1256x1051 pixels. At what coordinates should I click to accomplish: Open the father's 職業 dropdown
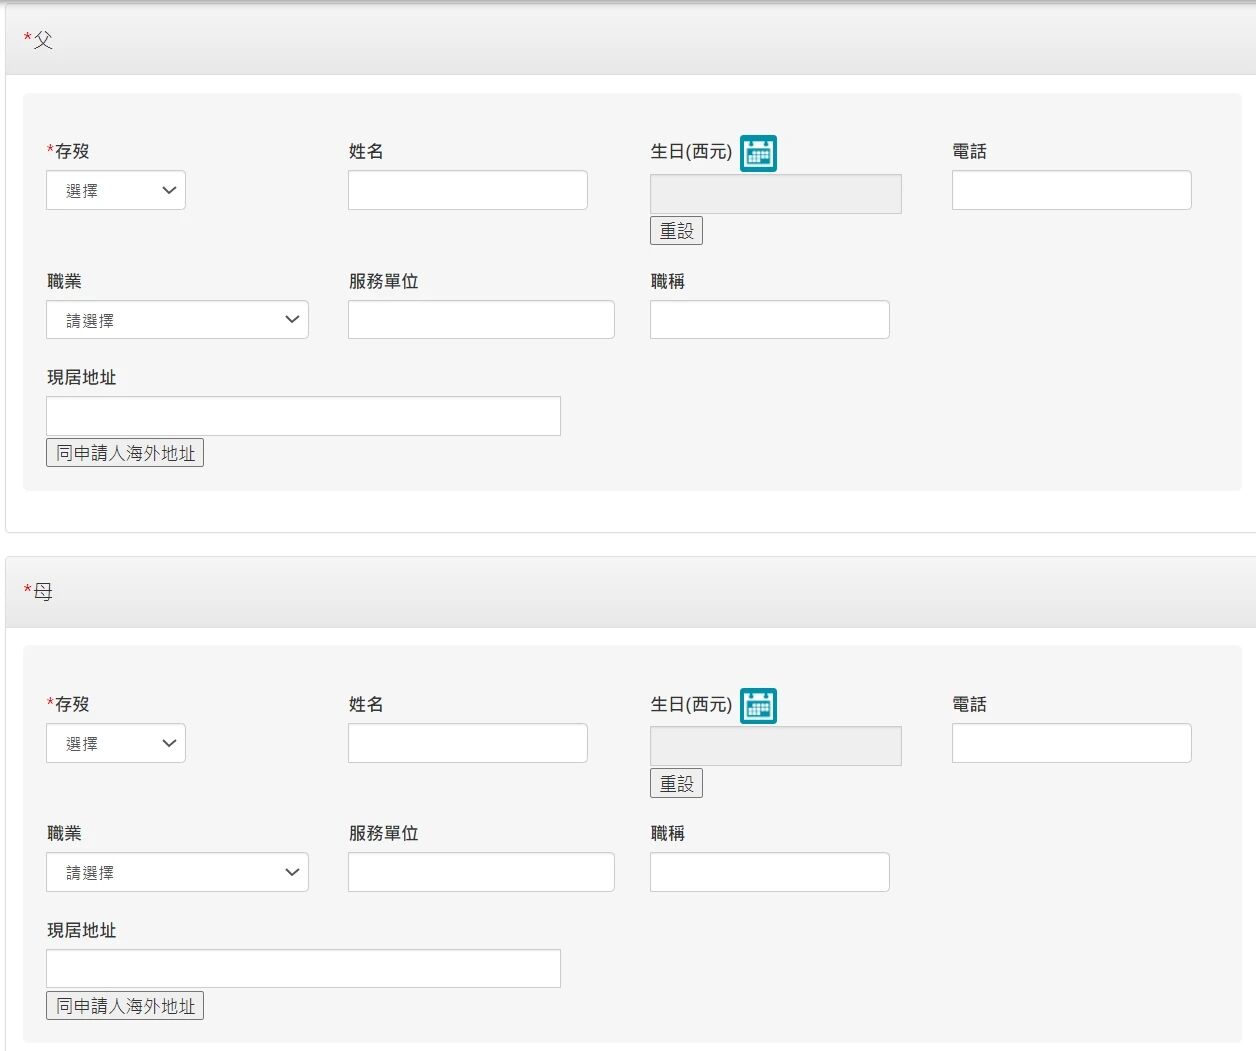pos(177,320)
